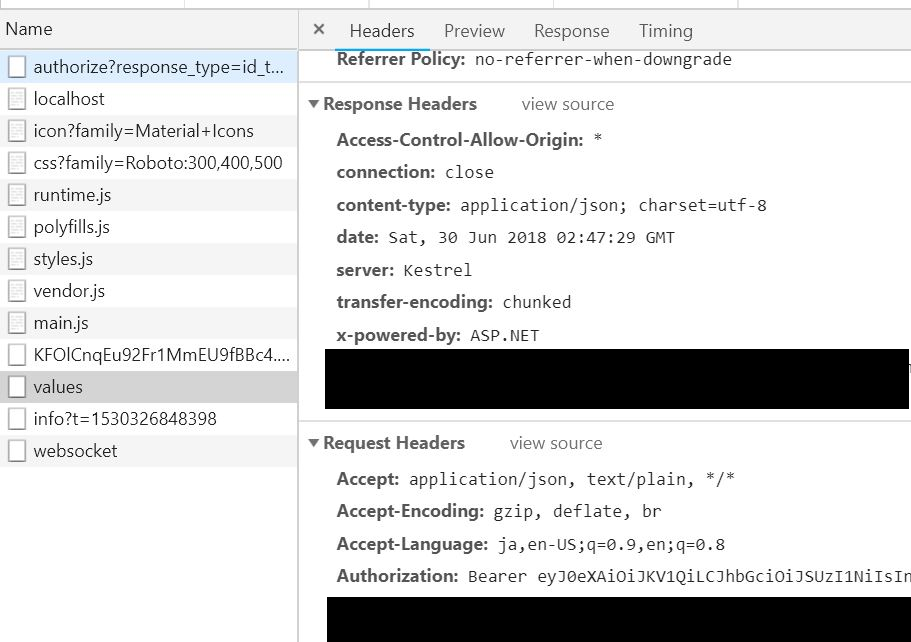
Task: Click Accept-Encoding value gzip, deflate, br
Action: (578, 511)
